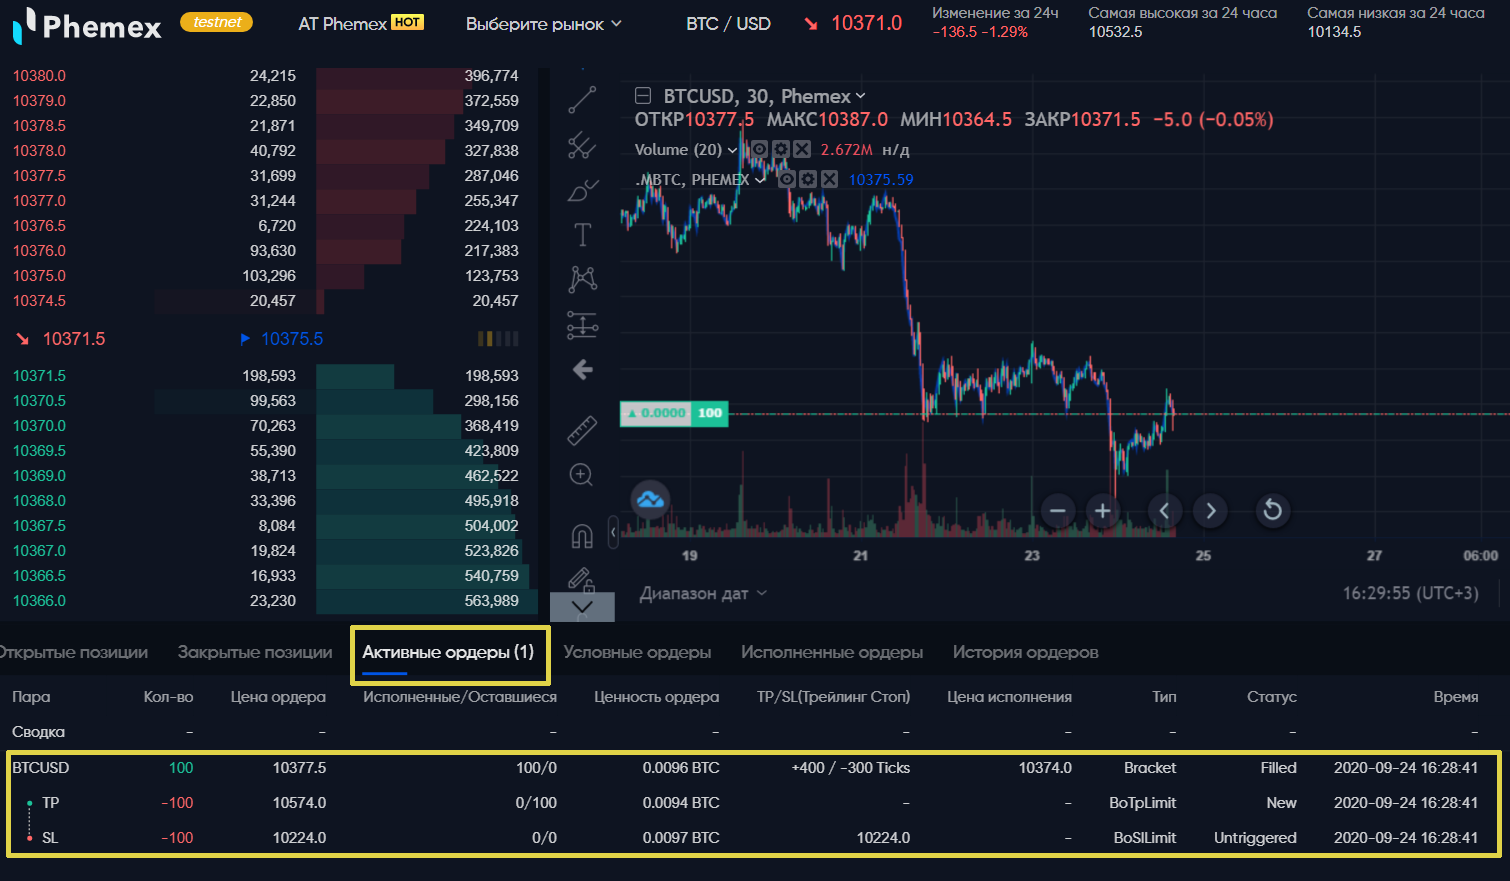Zoom out chart with minus button
Screen dimensions: 1510x881
(x=1057, y=511)
